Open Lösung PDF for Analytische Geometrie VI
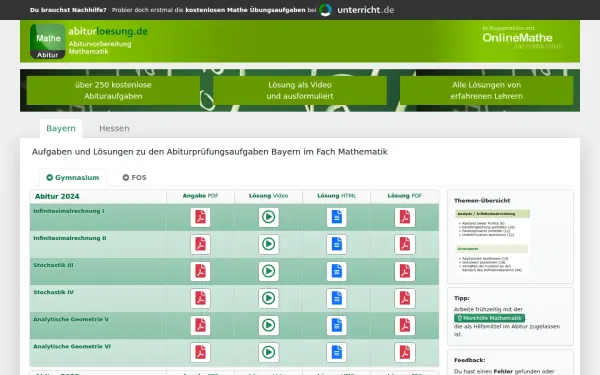Screen dimensions: 600x375 pyautogui.click(x=405, y=352)
